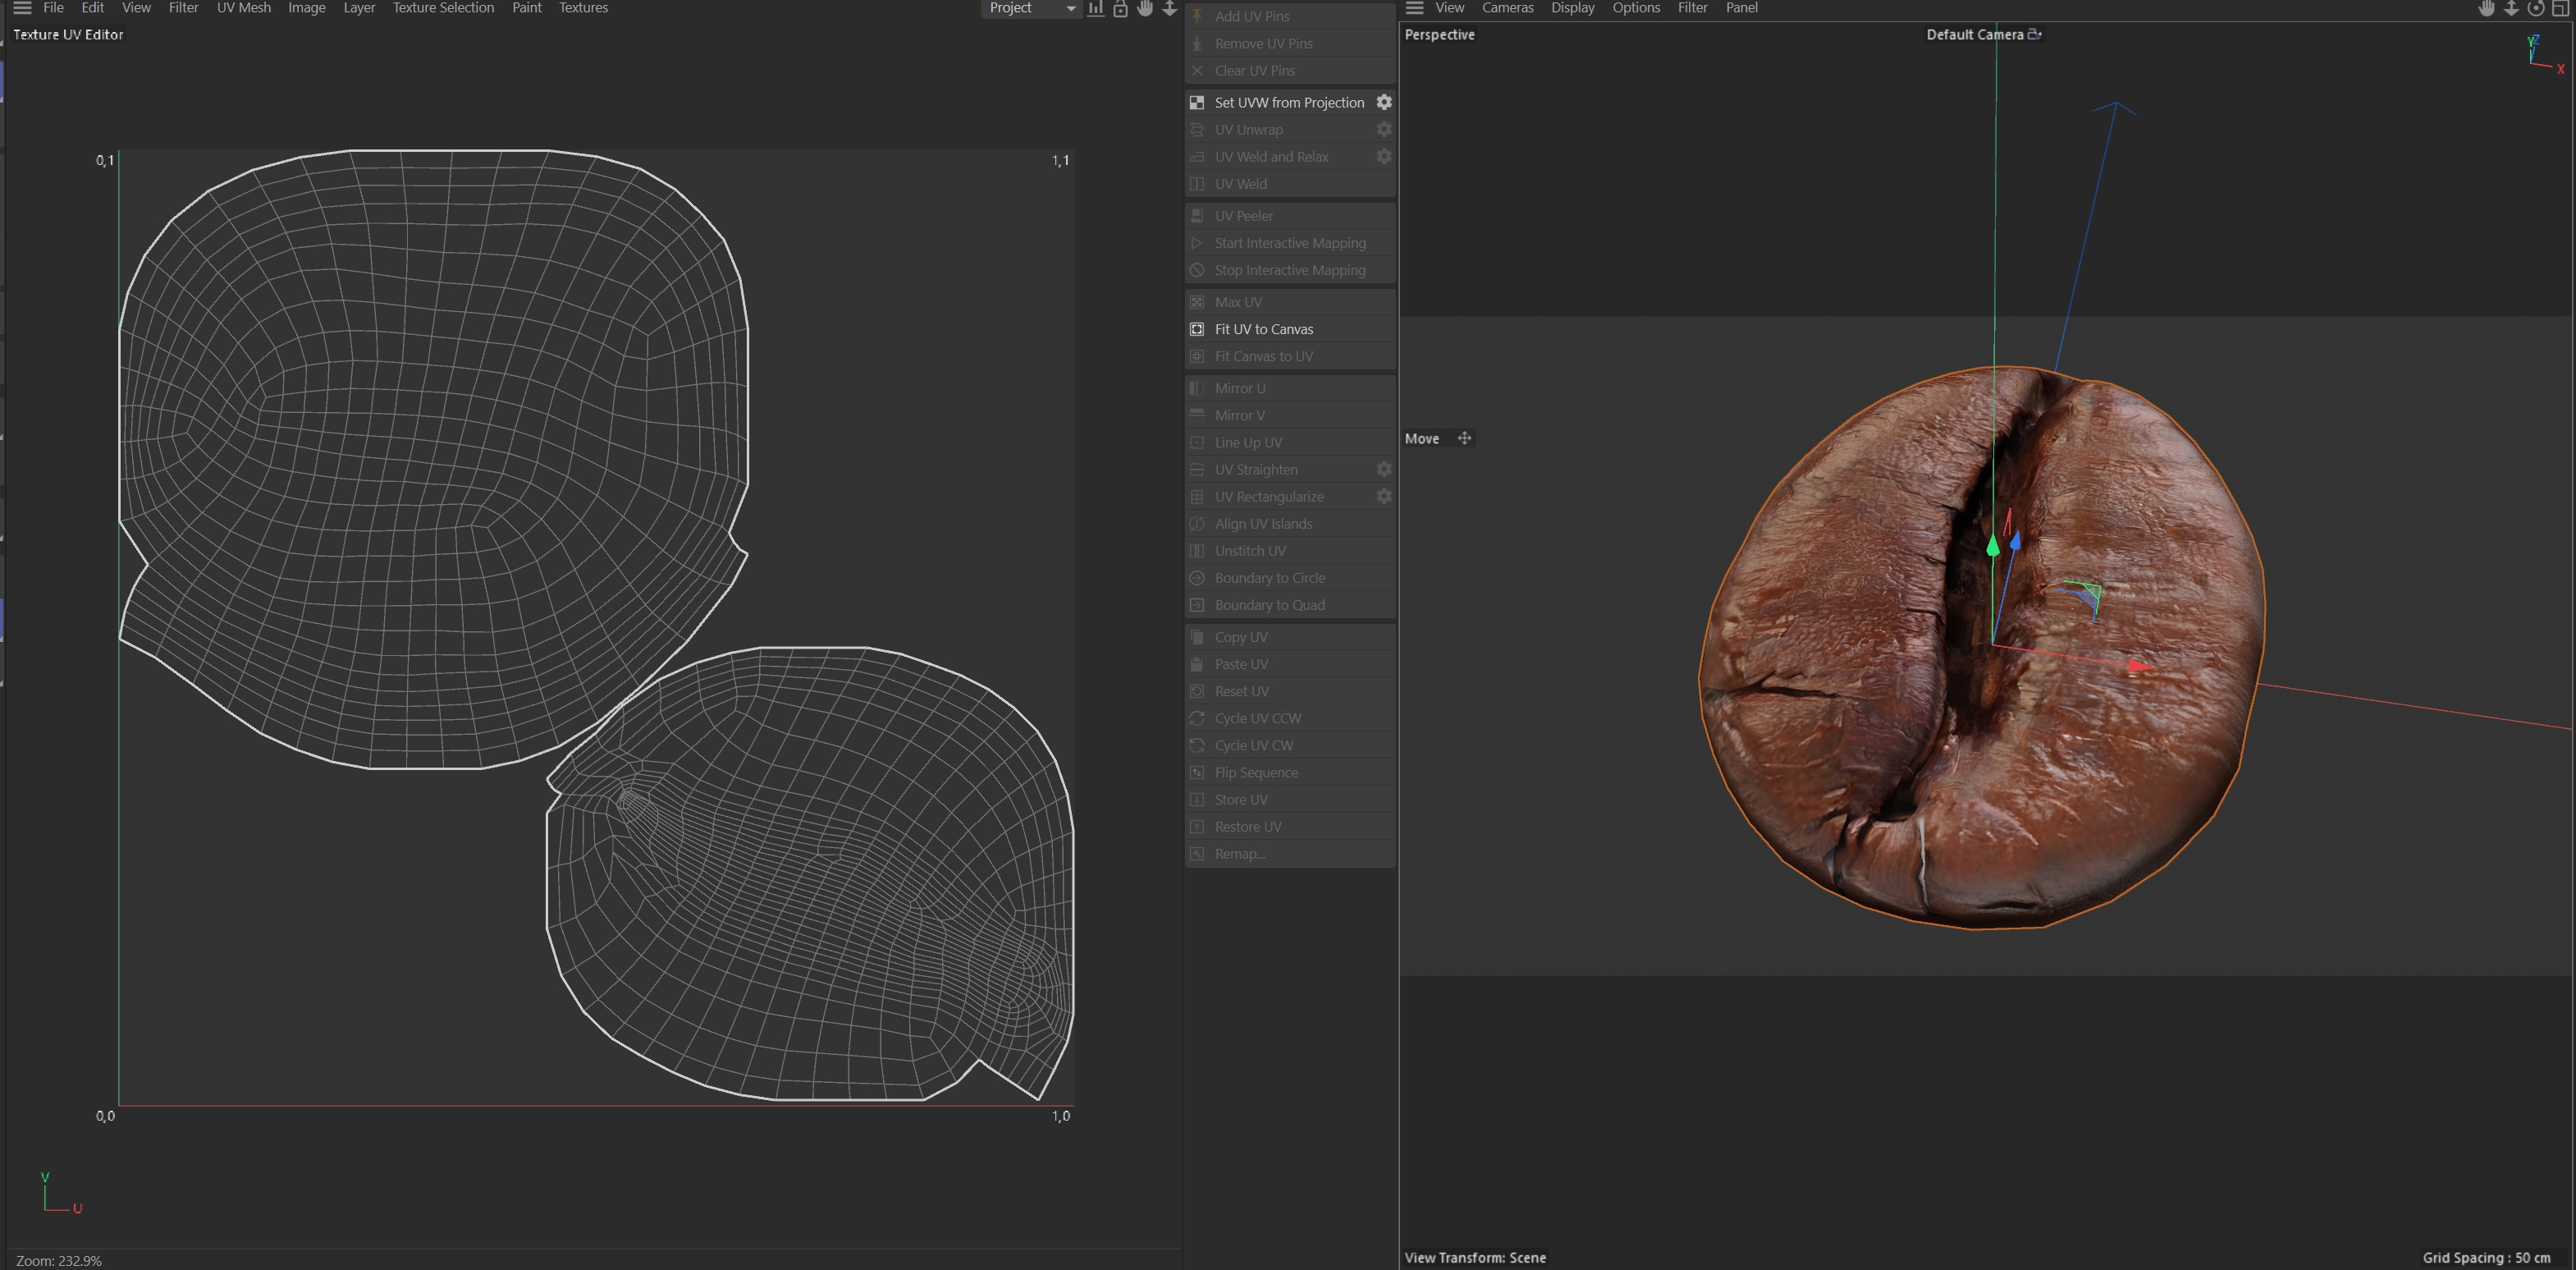Click the Fit UV to Canvas command
This screenshot has height=1270, width=2576.
(x=1263, y=329)
